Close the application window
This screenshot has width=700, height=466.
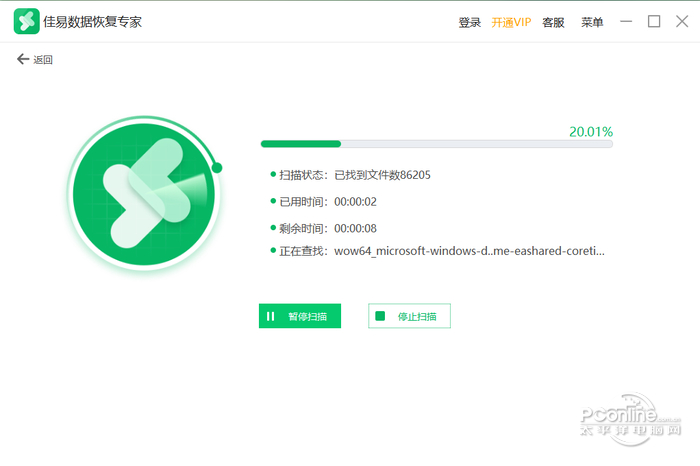pyautogui.click(x=682, y=21)
